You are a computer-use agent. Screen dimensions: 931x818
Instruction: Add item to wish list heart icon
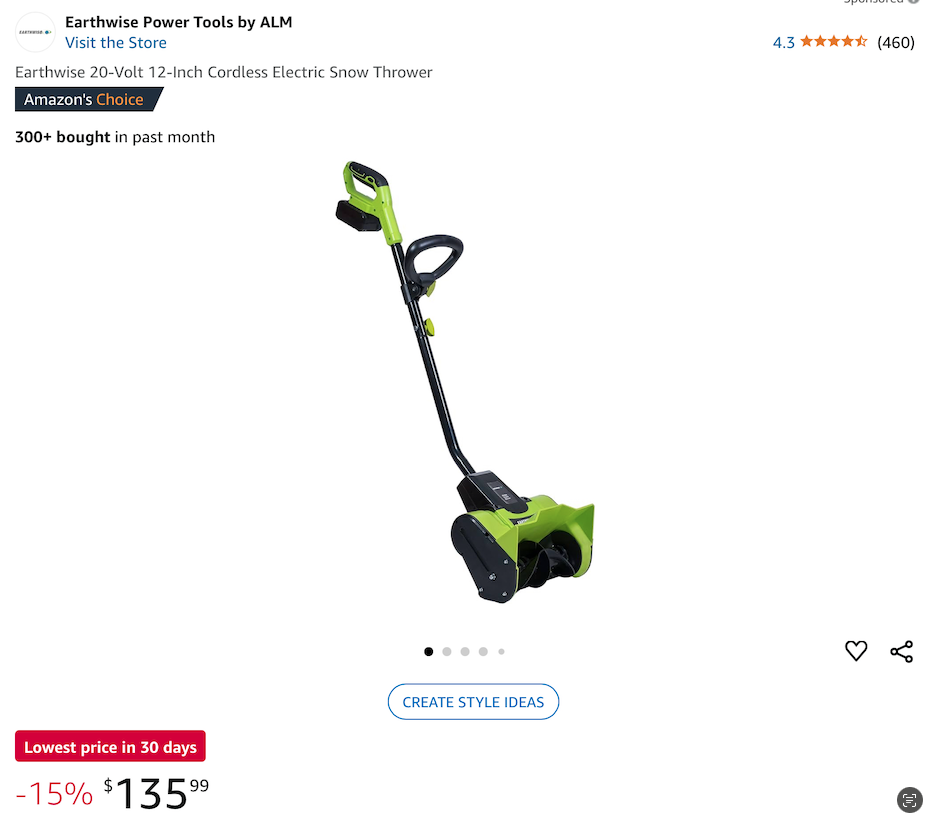click(856, 651)
